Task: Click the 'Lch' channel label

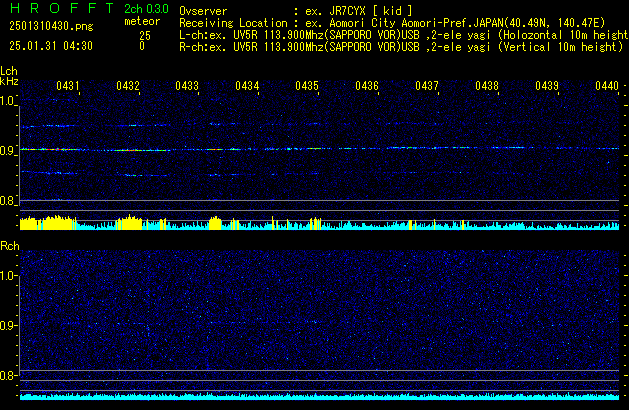Action: click(9, 71)
